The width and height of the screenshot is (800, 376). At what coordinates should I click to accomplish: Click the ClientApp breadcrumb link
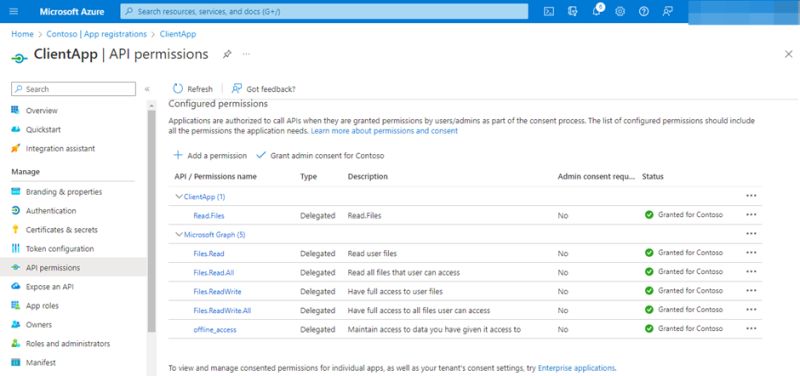coord(178,34)
